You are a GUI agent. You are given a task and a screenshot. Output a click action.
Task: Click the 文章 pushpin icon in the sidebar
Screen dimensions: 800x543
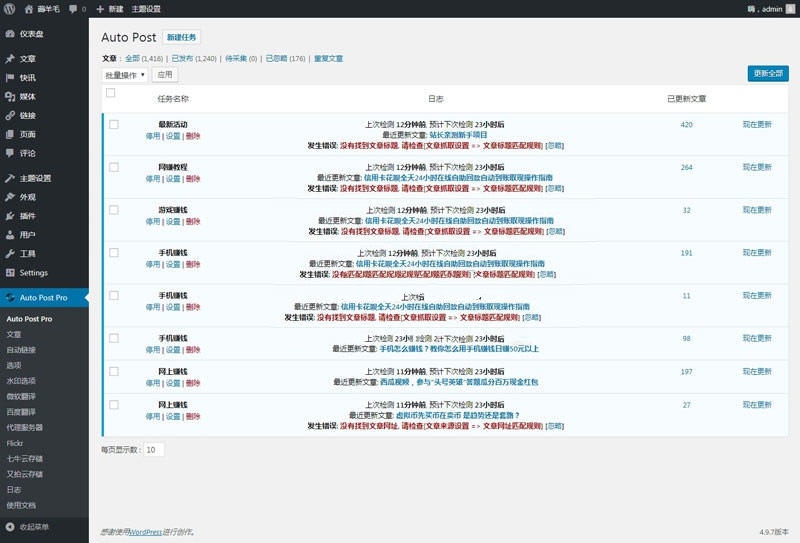[x=9, y=59]
